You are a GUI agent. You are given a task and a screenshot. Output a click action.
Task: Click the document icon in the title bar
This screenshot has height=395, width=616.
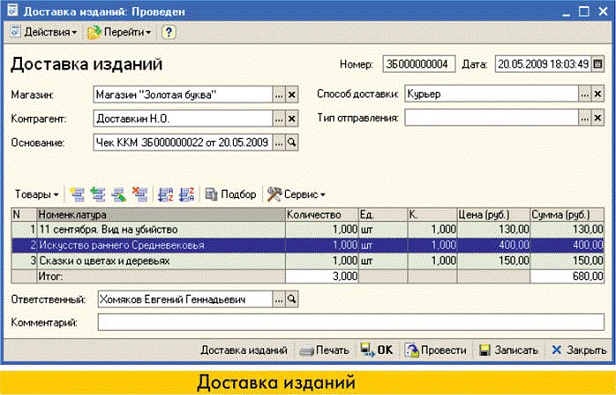(x=13, y=11)
